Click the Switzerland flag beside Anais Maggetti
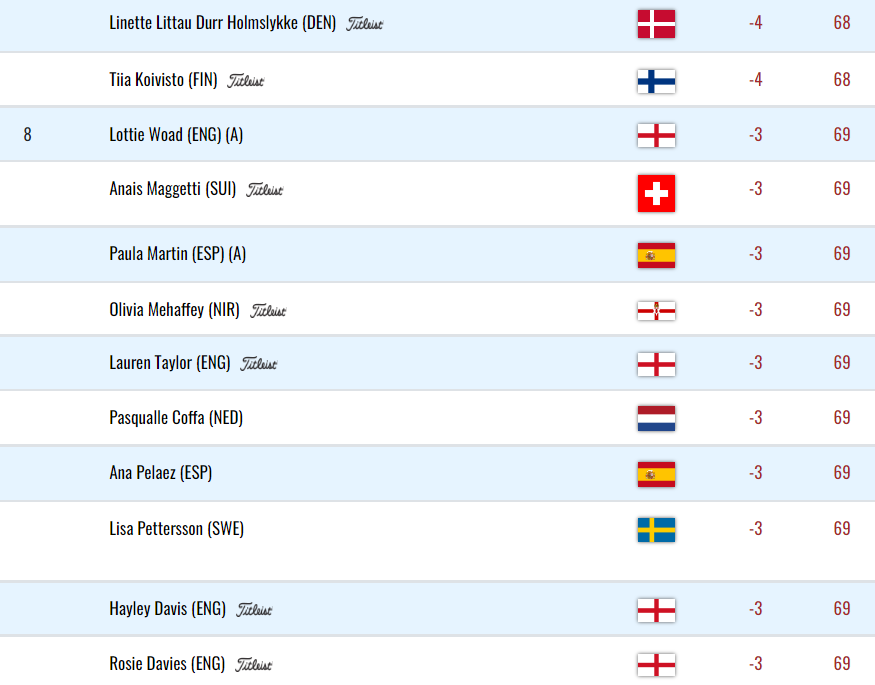The width and height of the screenshot is (875, 685). pos(656,194)
